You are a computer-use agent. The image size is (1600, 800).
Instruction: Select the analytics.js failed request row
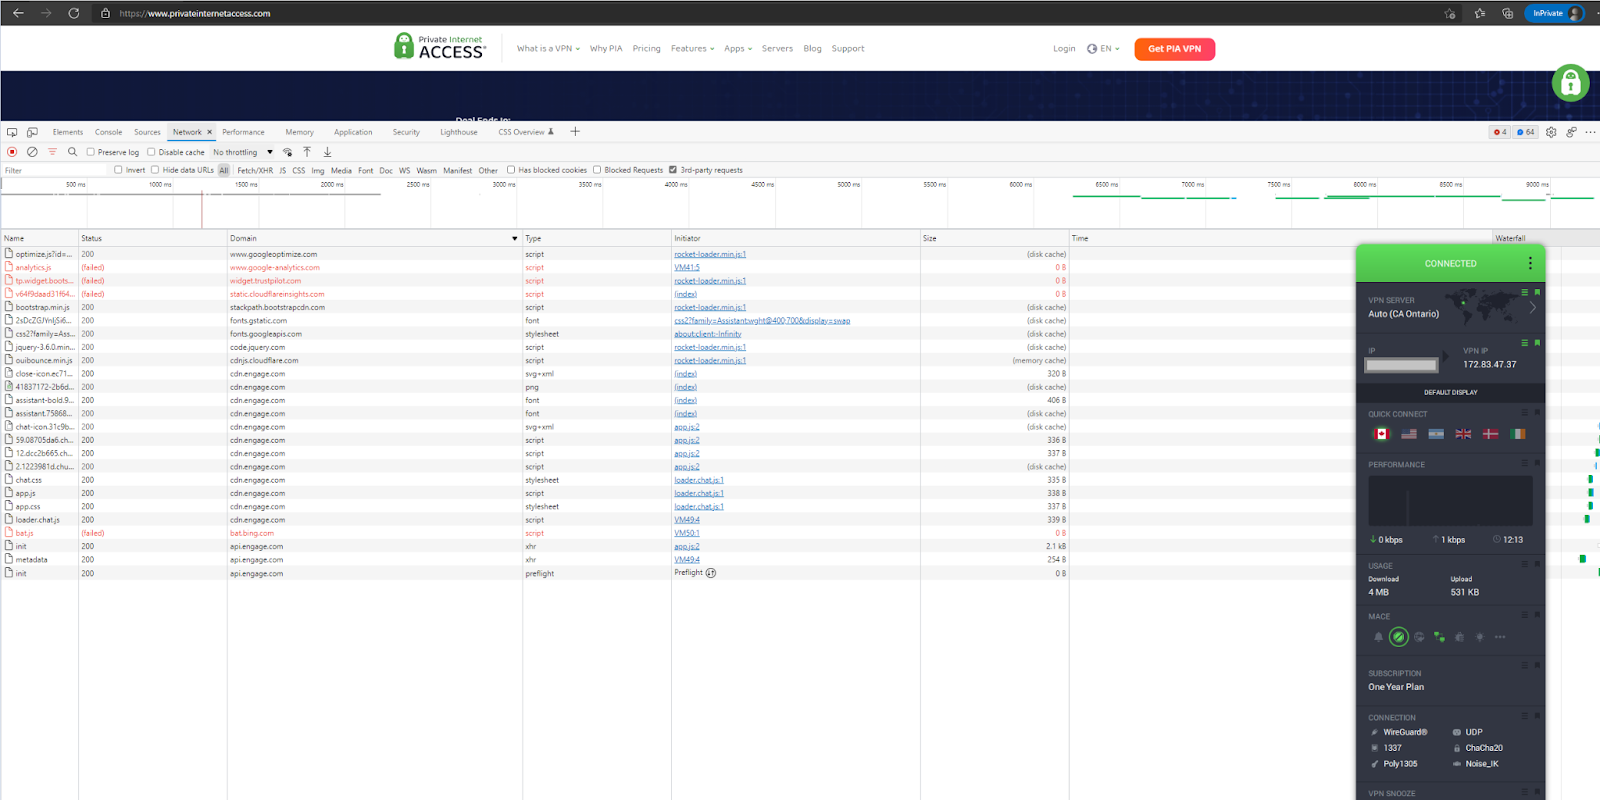point(535,267)
